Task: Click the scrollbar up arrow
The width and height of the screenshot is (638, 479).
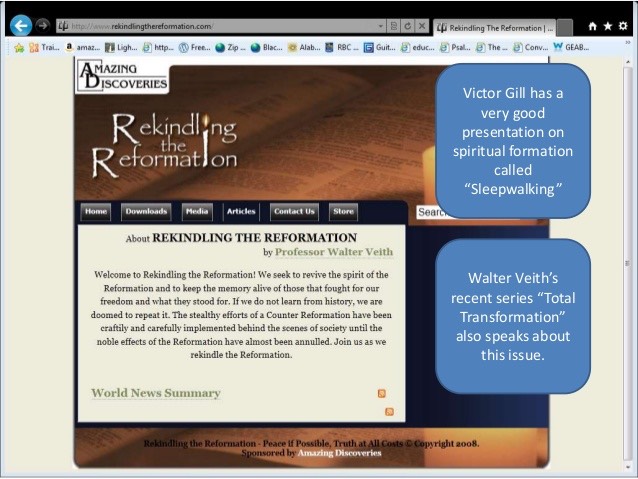Action: click(x=628, y=62)
